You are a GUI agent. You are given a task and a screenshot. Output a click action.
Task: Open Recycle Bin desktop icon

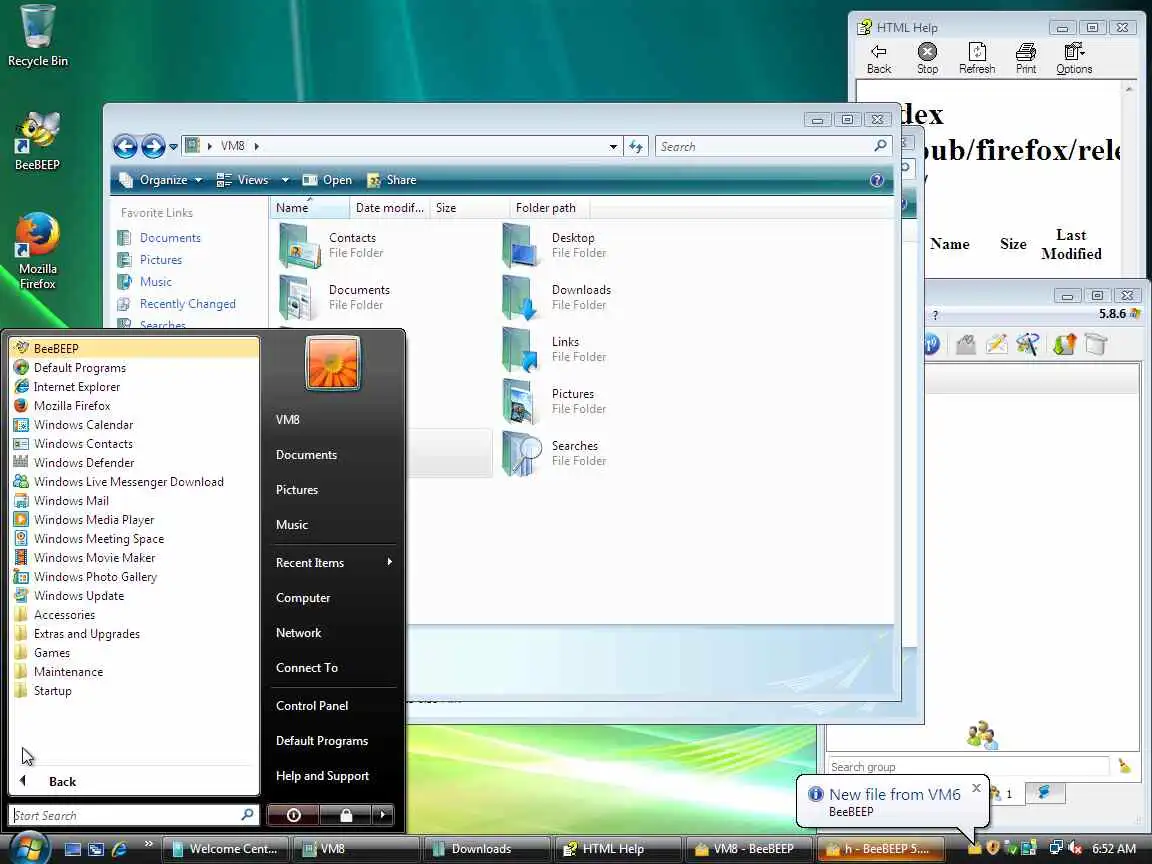click(37, 35)
